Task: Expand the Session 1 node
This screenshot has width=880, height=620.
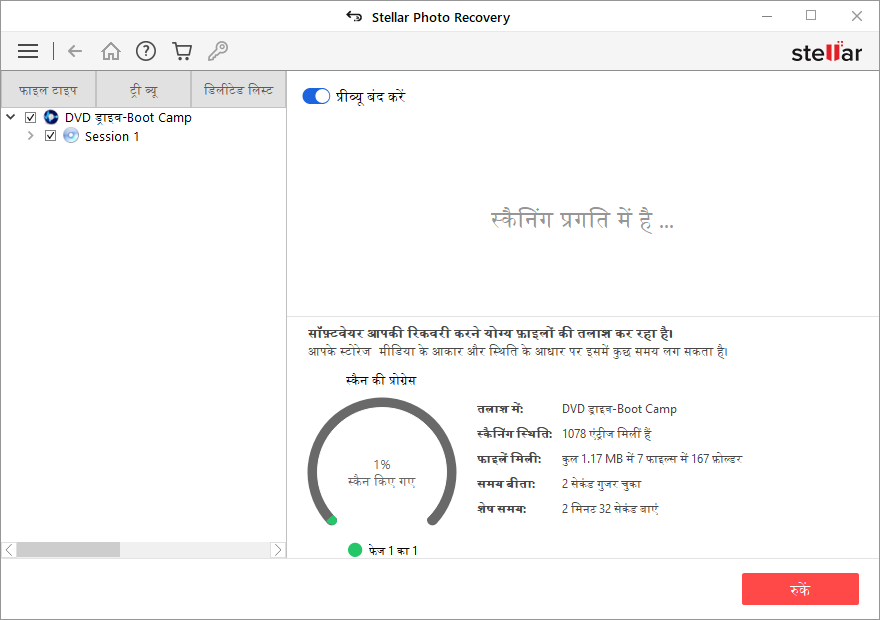Action: (31, 136)
